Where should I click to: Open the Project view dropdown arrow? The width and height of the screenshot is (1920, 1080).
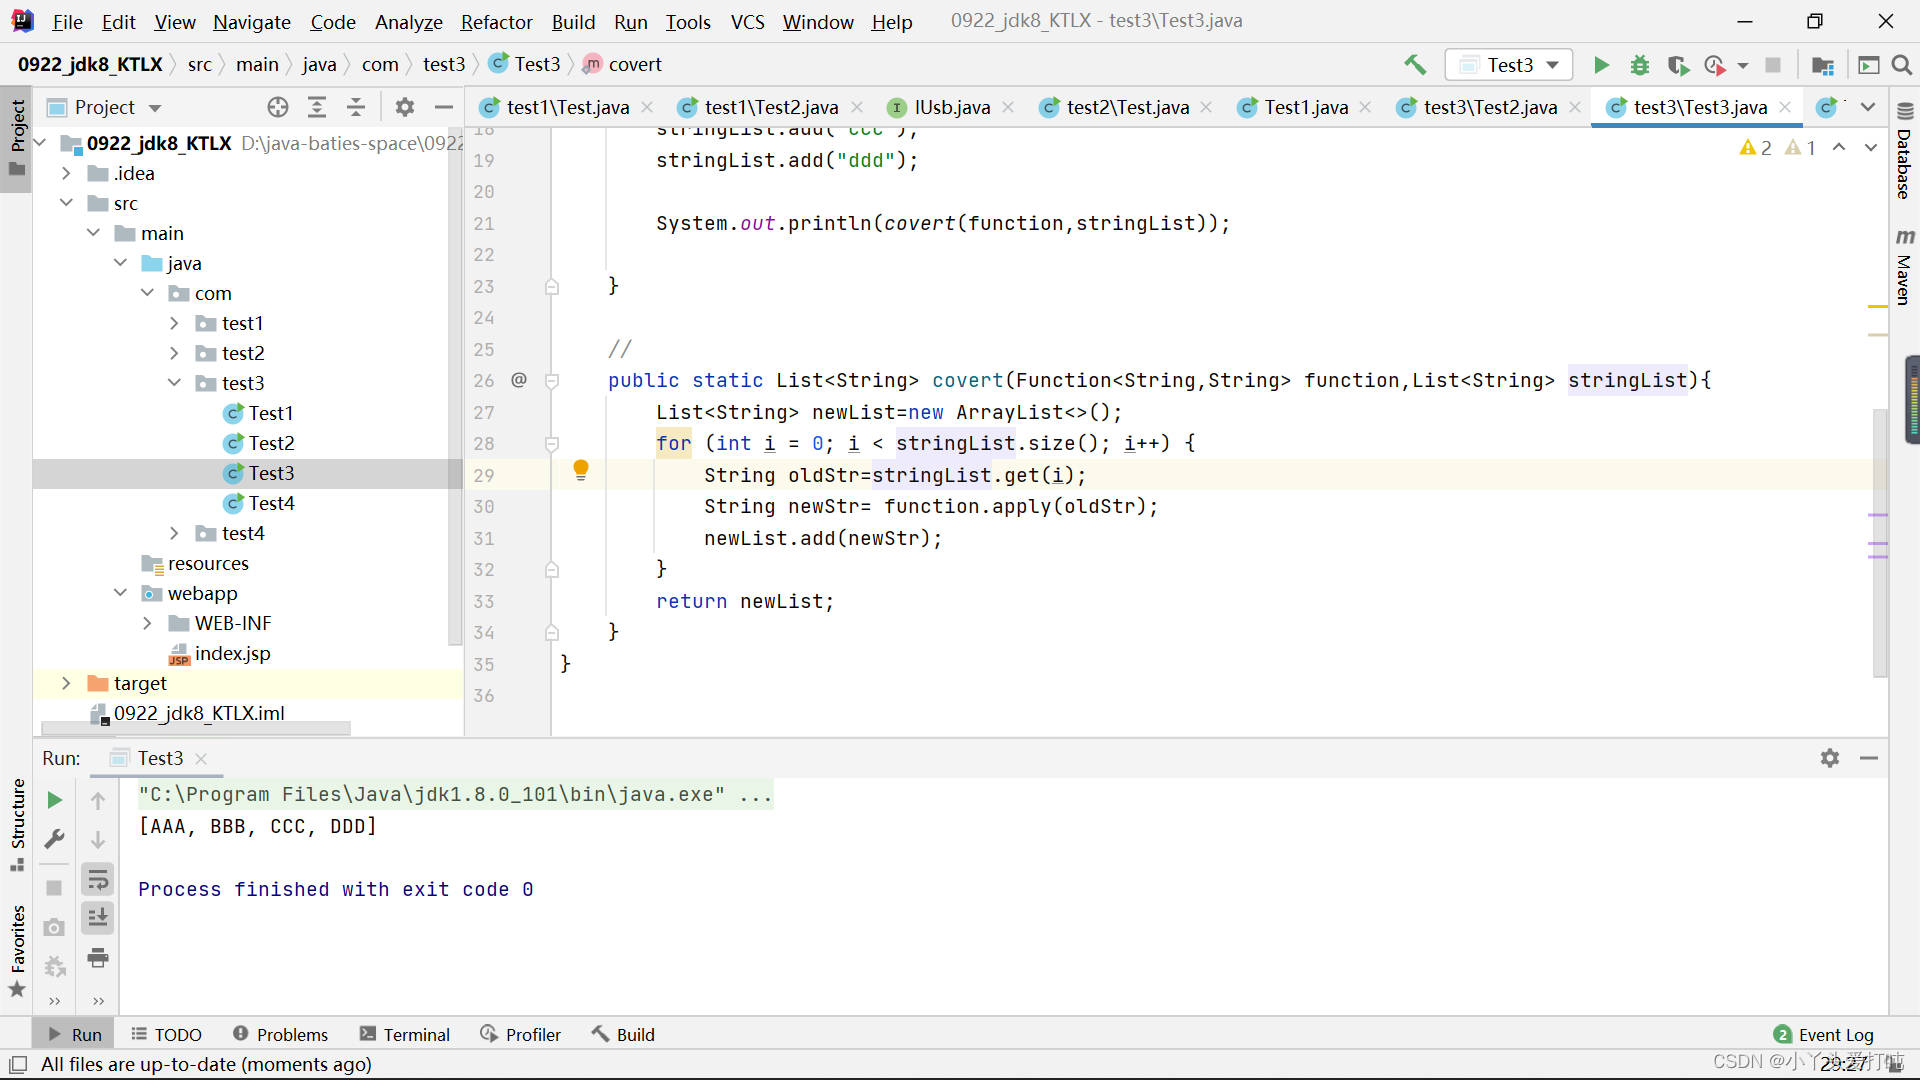pyautogui.click(x=155, y=108)
